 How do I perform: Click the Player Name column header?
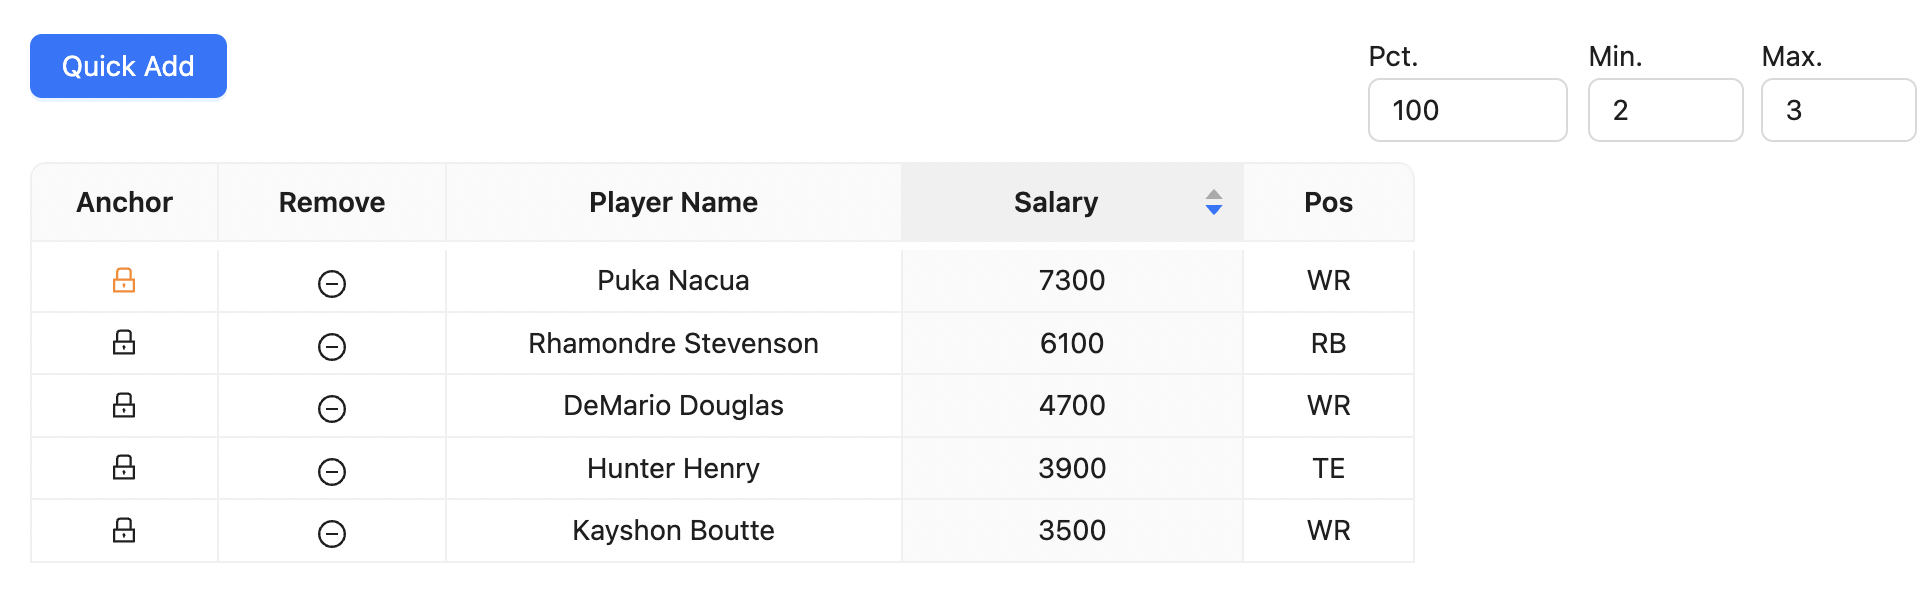pyautogui.click(x=673, y=202)
